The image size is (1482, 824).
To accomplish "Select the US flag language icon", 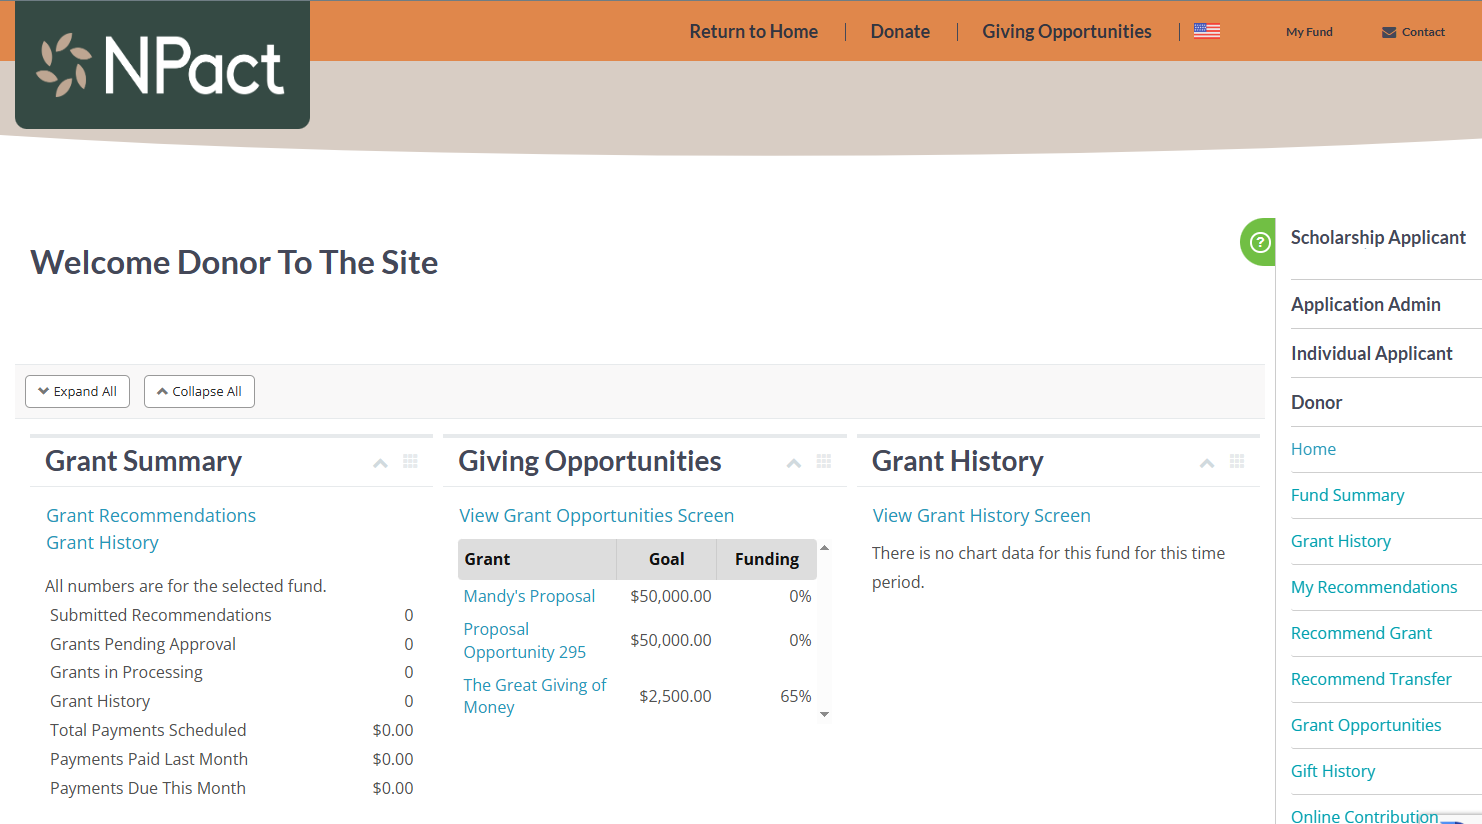I will tap(1207, 31).
